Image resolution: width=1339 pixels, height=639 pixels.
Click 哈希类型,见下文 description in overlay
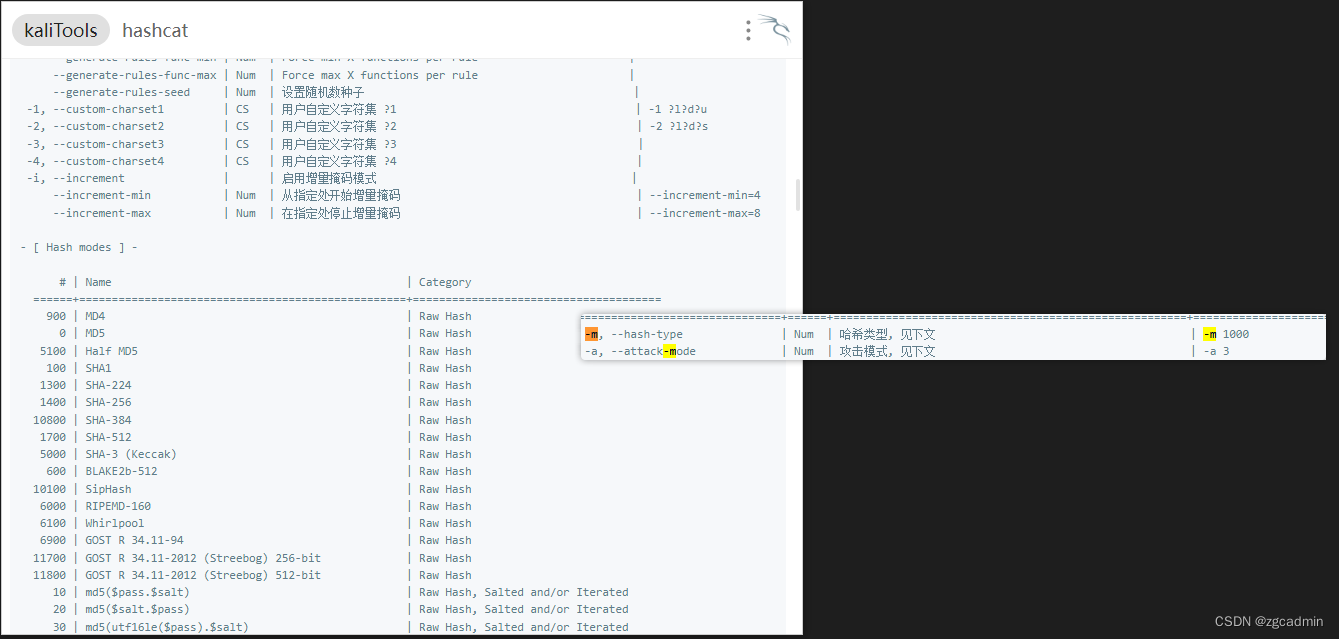[887, 334]
